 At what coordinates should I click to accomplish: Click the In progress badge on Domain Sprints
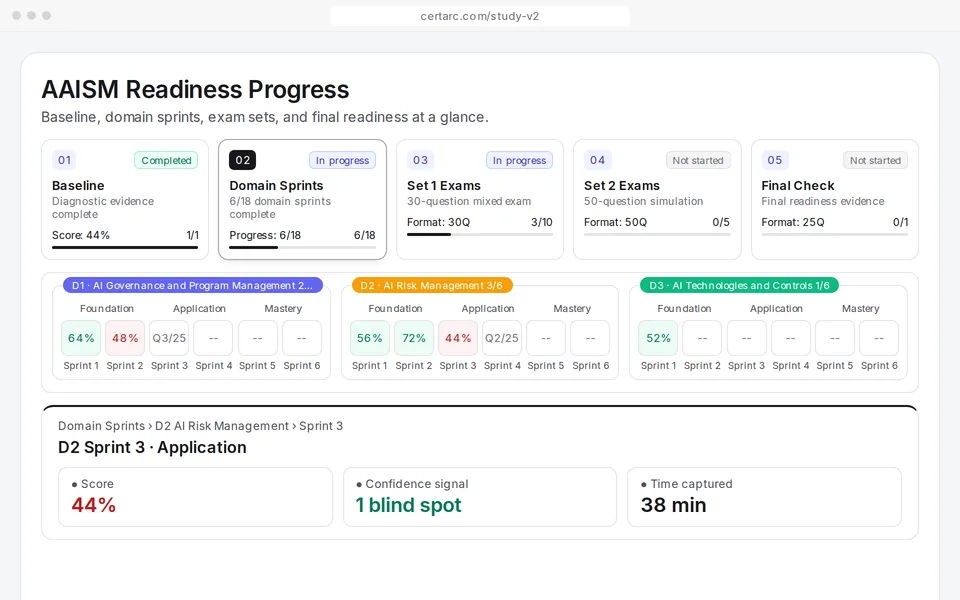342,160
